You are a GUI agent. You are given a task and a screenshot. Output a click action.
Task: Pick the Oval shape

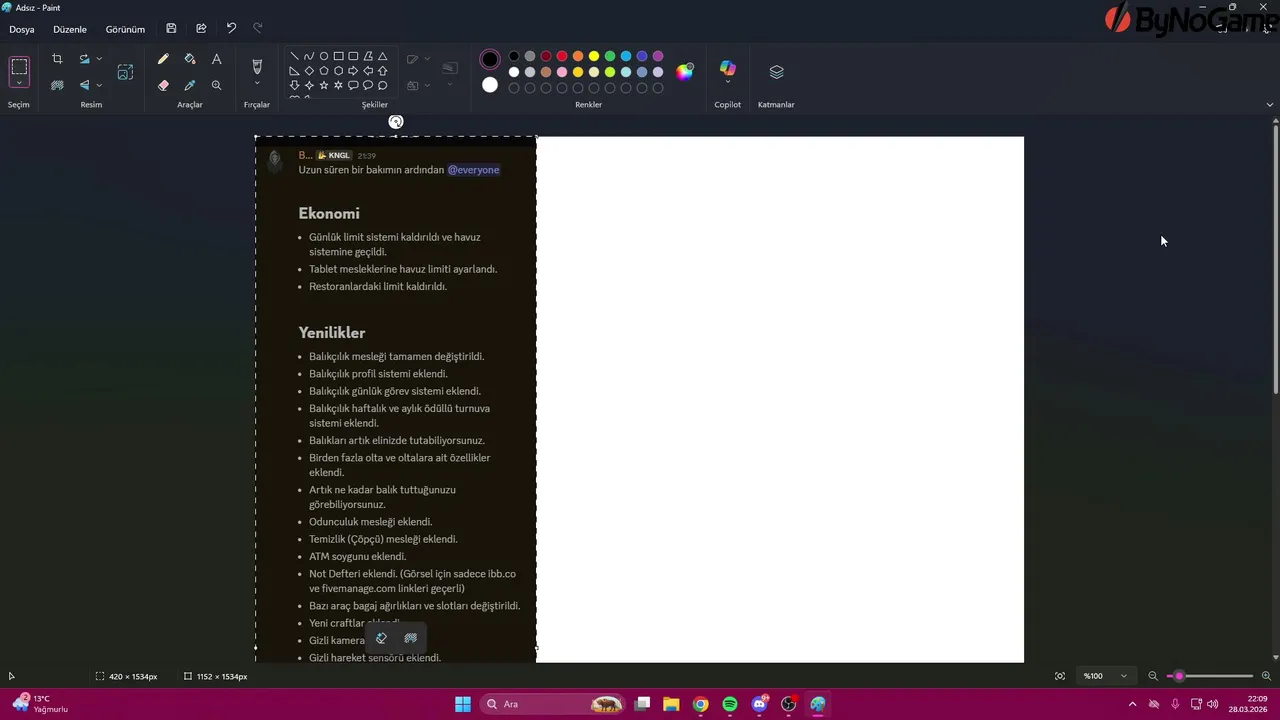click(x=324, y=56)
